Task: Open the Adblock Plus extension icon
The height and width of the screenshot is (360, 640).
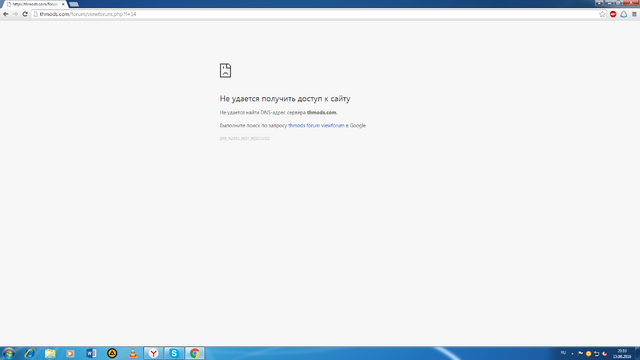Action: [x=613, y=14]
